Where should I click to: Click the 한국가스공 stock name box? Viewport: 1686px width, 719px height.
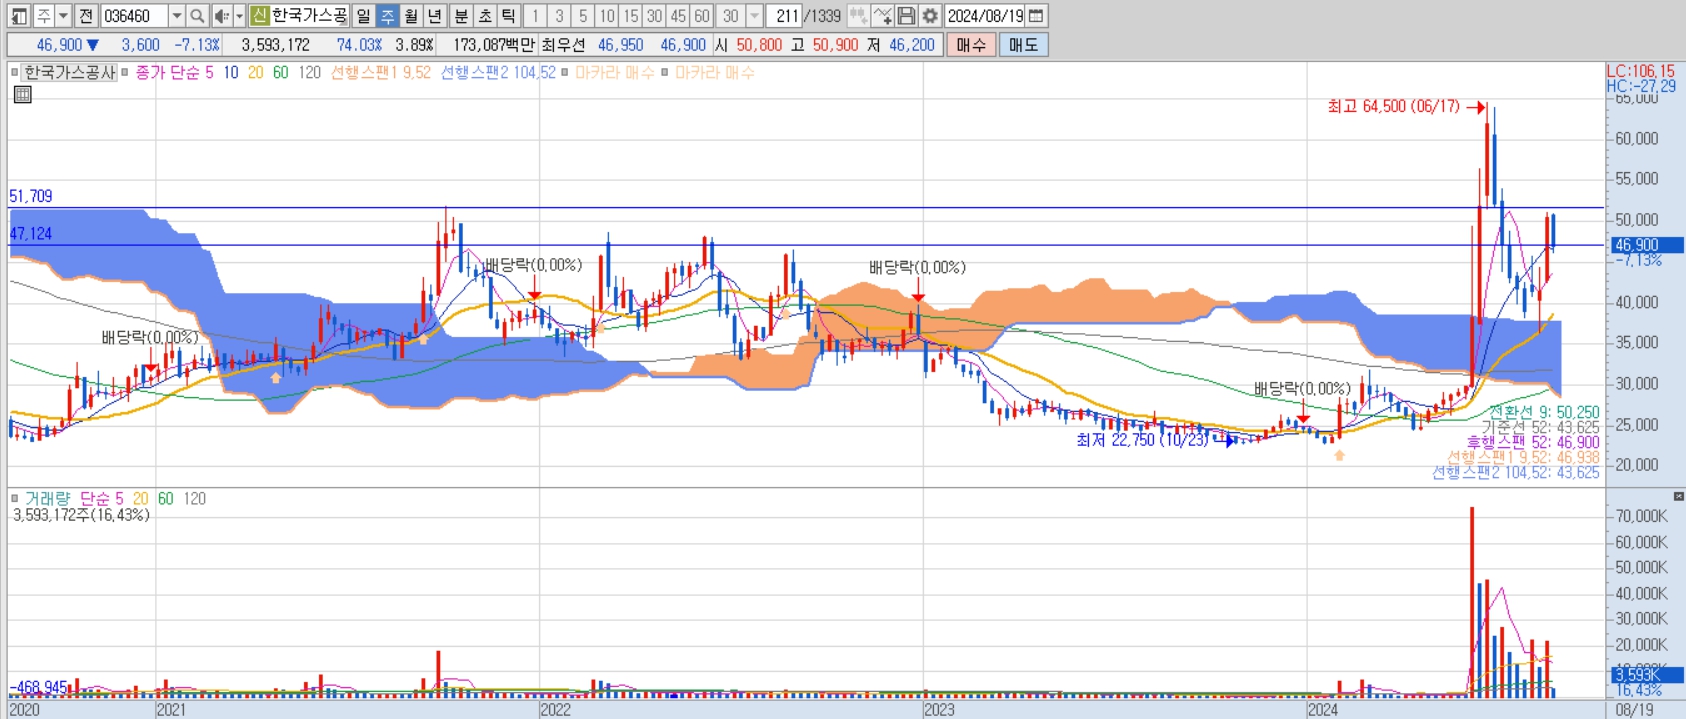point(309,16)
